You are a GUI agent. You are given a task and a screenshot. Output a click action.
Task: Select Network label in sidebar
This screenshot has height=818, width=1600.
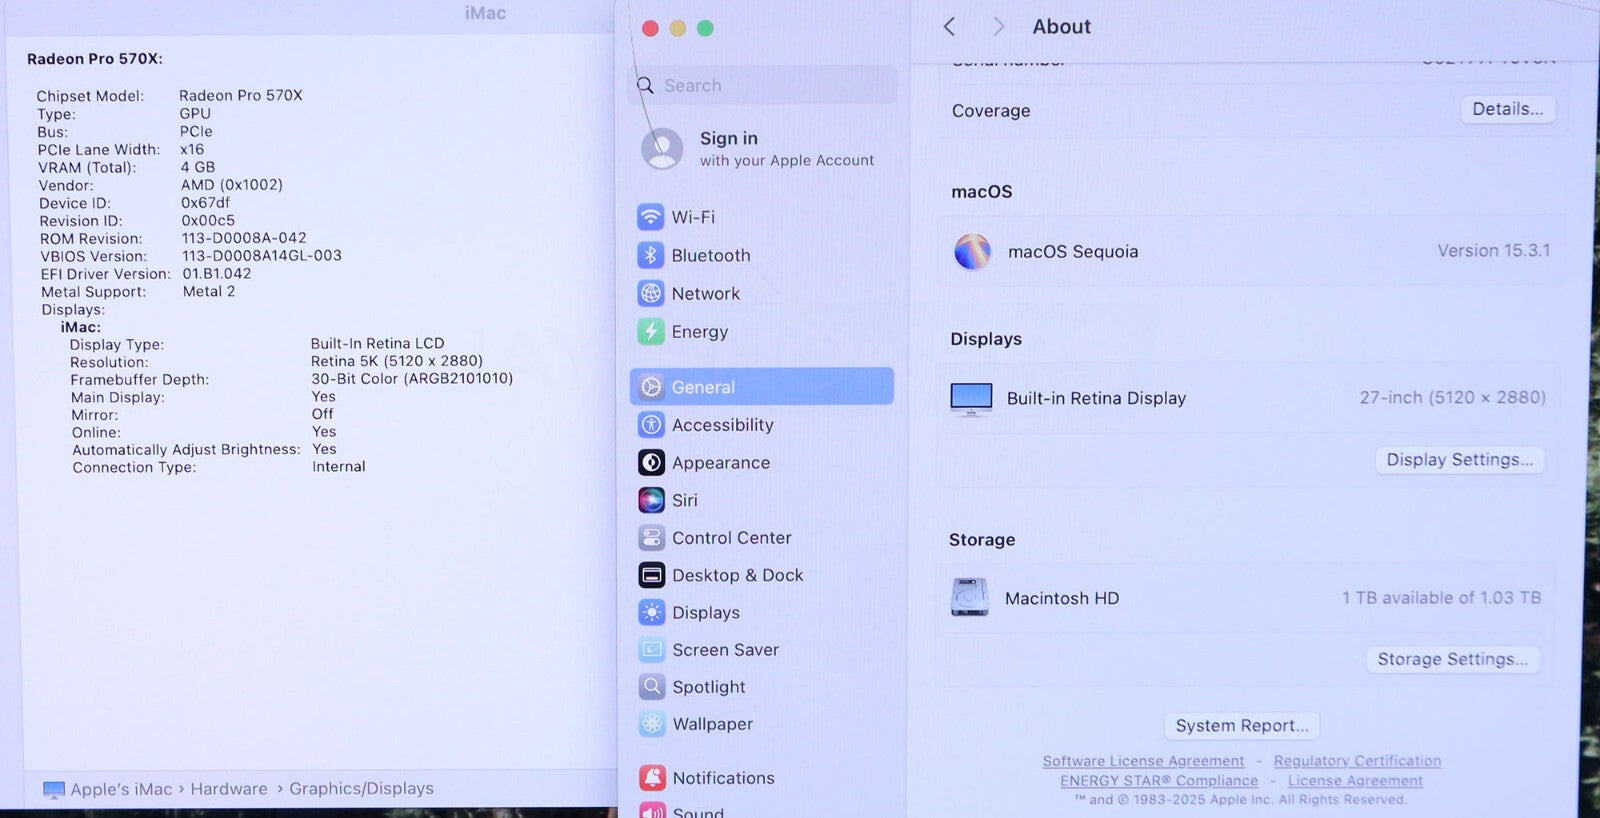coord(706,293)
